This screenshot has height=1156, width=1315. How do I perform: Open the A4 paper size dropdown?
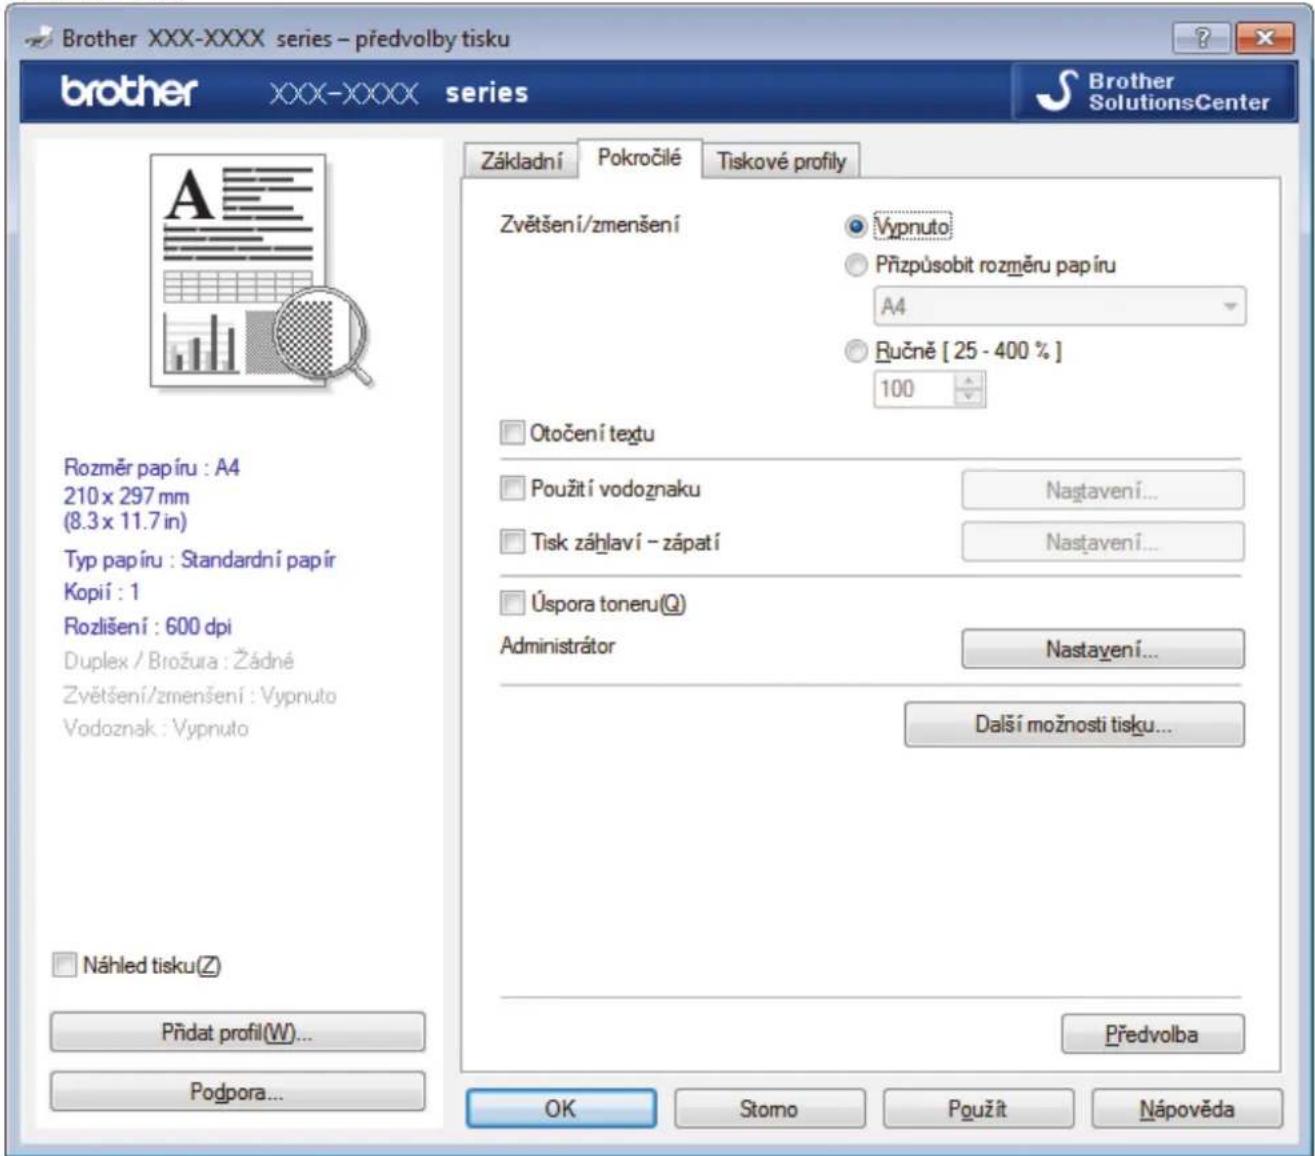click(x=1060, y=307)
